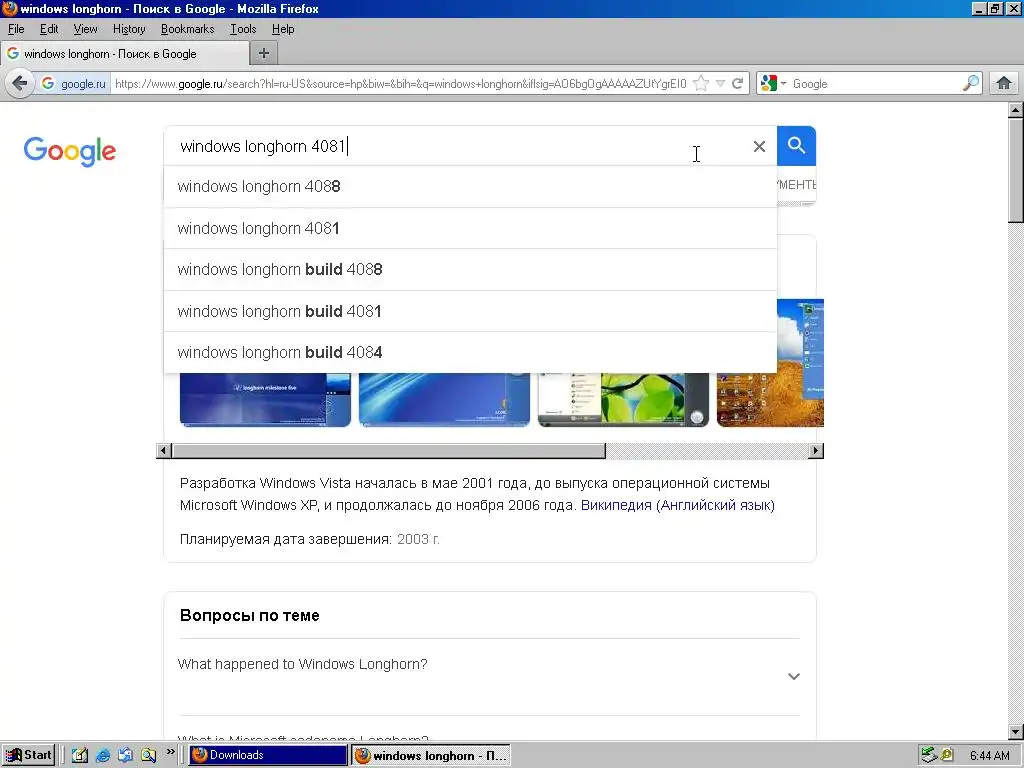Choose suggestion 'windows longhorn 4088'
The width and height of the screenshot is (1024, 768).
click(x=470, y=187)
